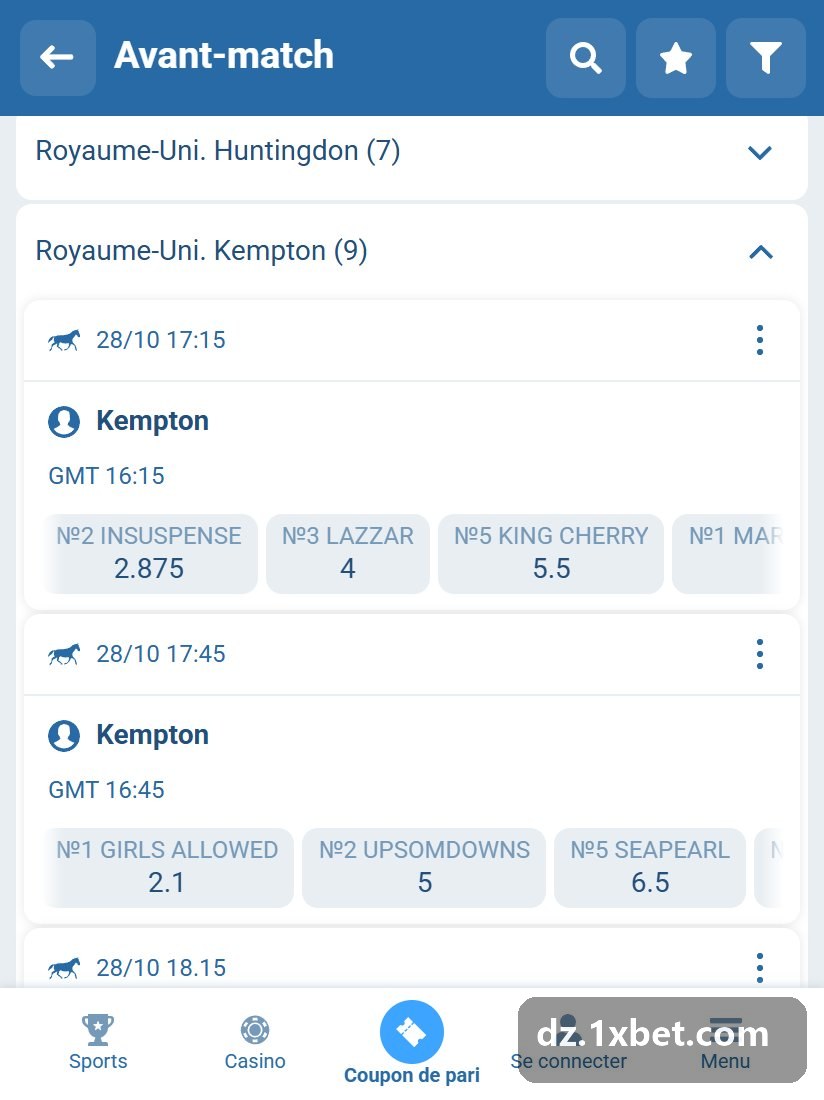Screen dimensions: 824x1100
Task: Expand Royaume-Uni. Huntingdon (7) section
Action: [412, 152]
